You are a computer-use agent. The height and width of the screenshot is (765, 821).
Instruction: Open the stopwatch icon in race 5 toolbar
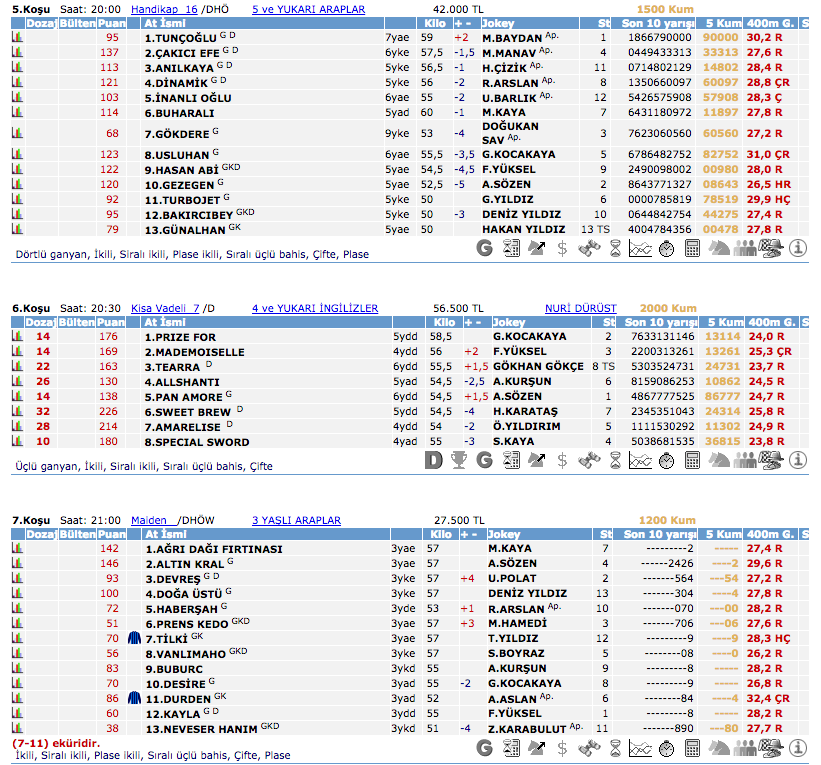click(666, 249)
